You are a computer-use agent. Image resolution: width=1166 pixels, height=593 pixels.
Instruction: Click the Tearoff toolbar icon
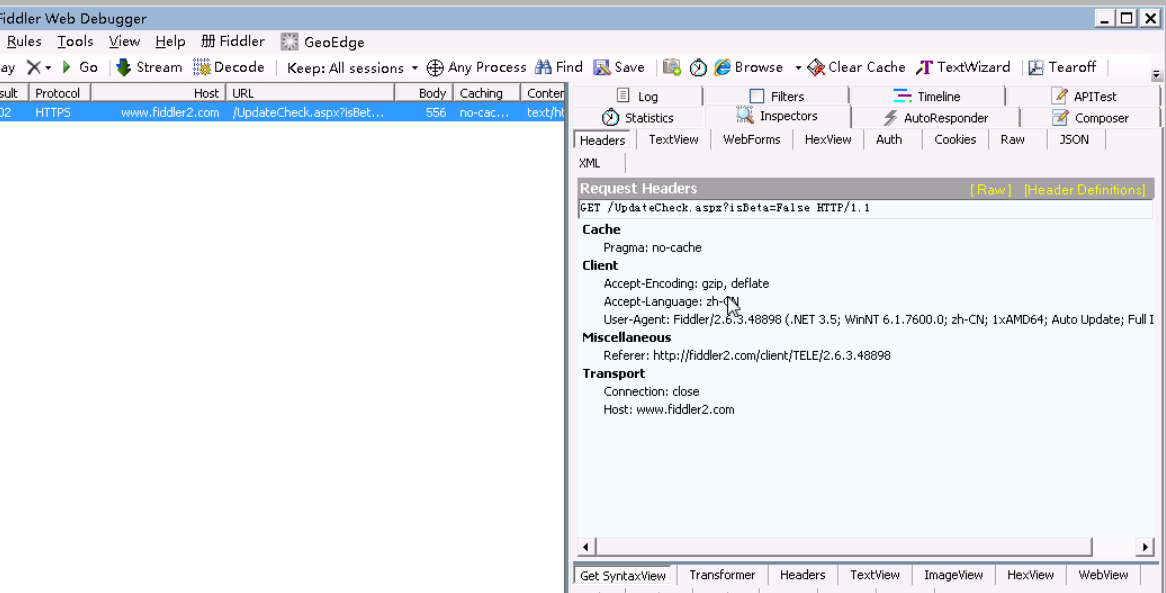1036,67
